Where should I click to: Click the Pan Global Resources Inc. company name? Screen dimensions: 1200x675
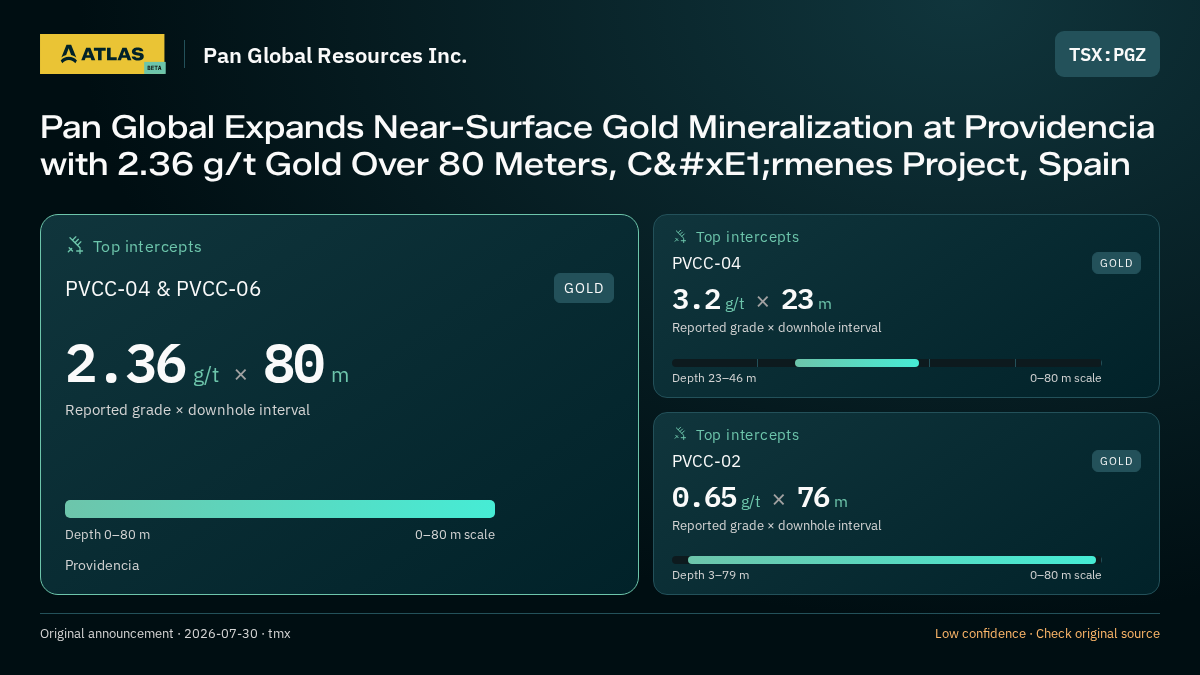(335, 56)
